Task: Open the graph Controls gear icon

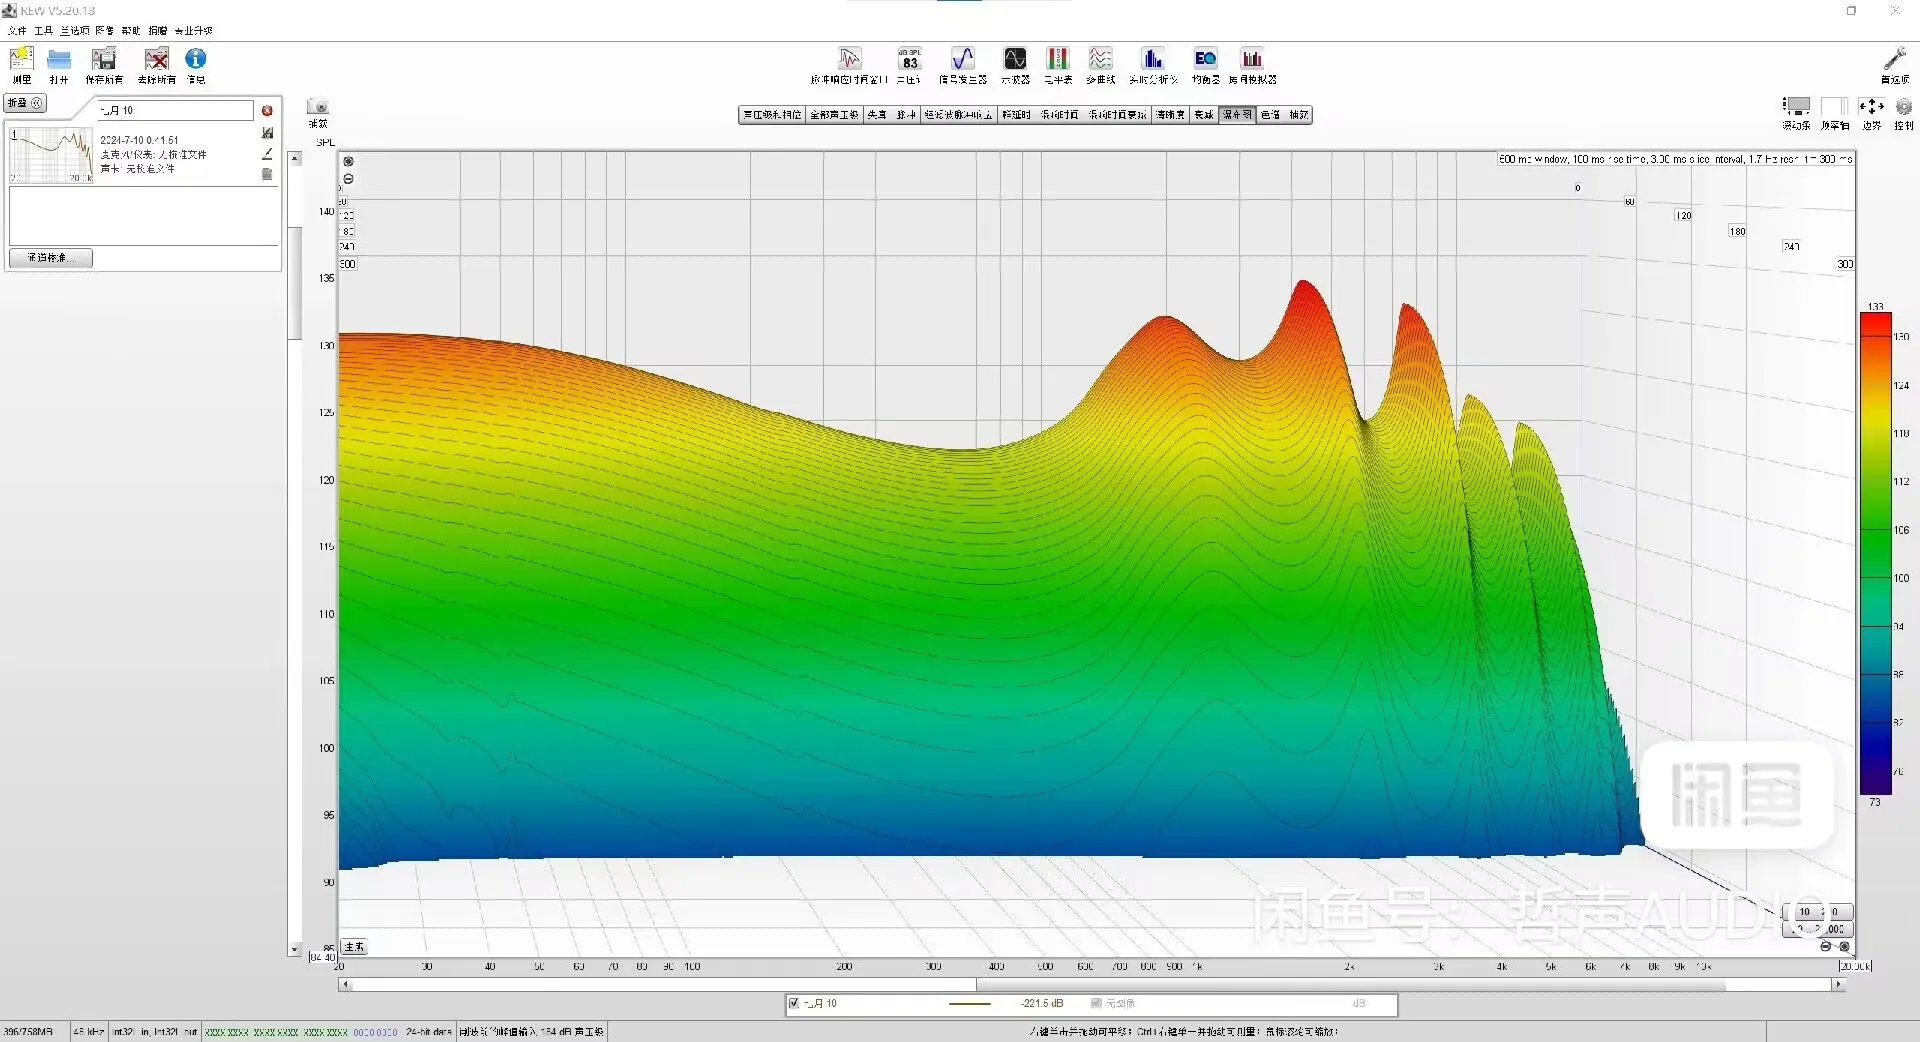Action: (x=1904, y=106)
